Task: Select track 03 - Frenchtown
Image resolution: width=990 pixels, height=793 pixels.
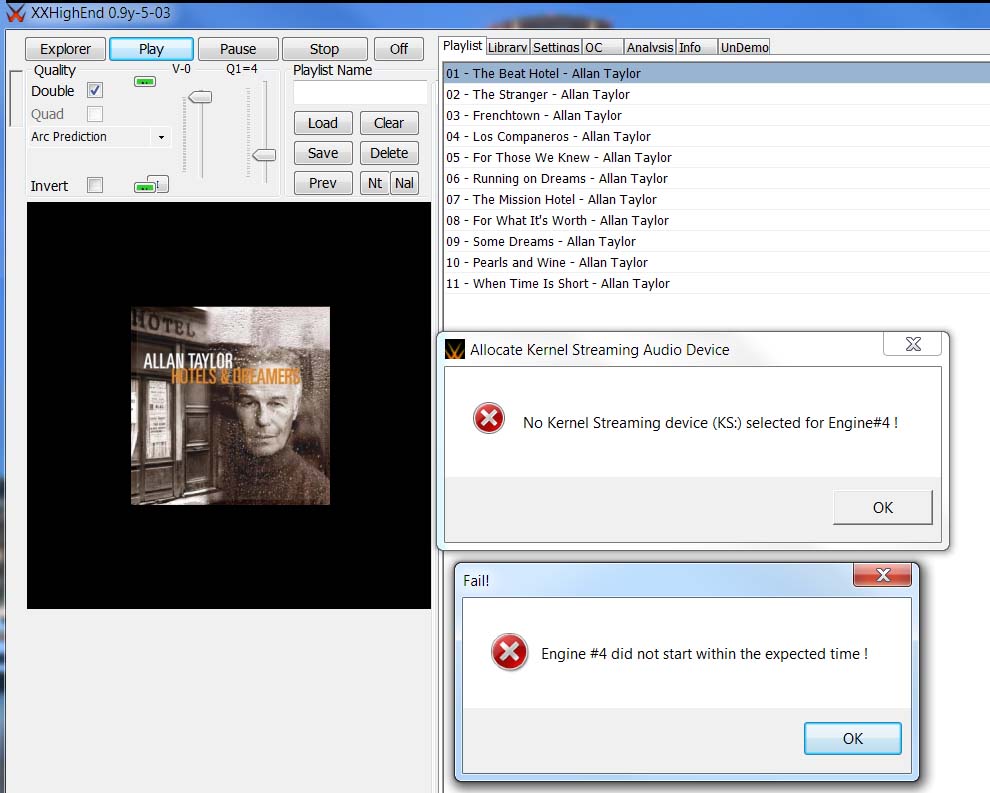Action: click(717, 116)
